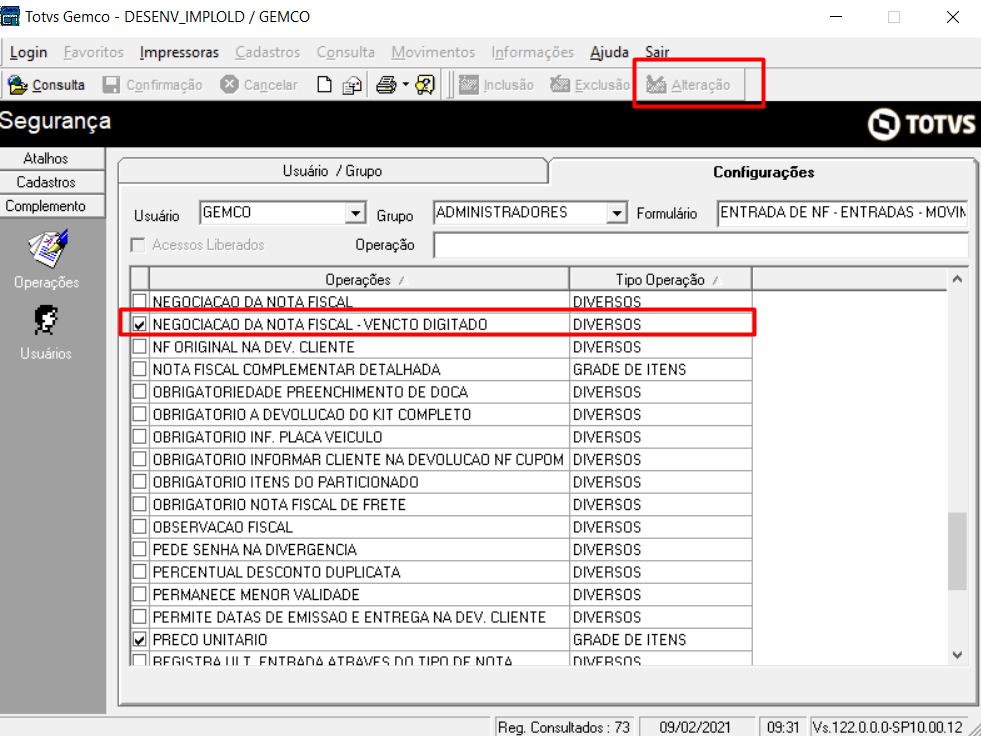Expand the Grupo ADMINISTRADORES dropdown
Screen dimensions: 981x736
[x=616, y=213]
